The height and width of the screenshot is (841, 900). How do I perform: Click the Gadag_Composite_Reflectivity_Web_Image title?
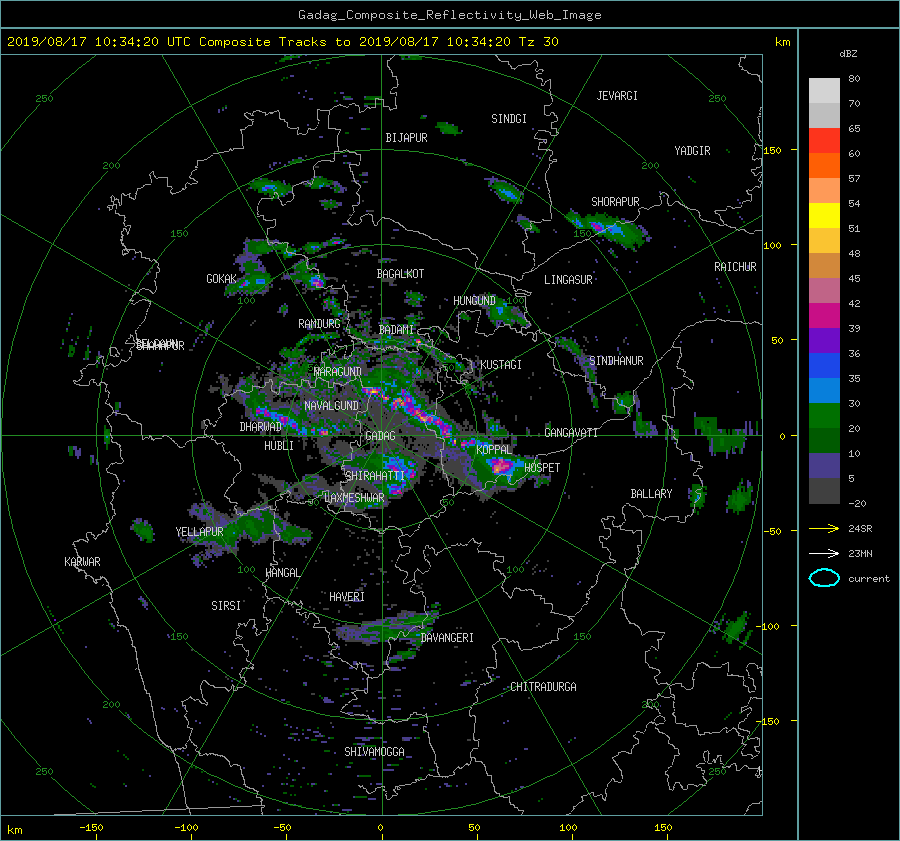pos(449,15)
